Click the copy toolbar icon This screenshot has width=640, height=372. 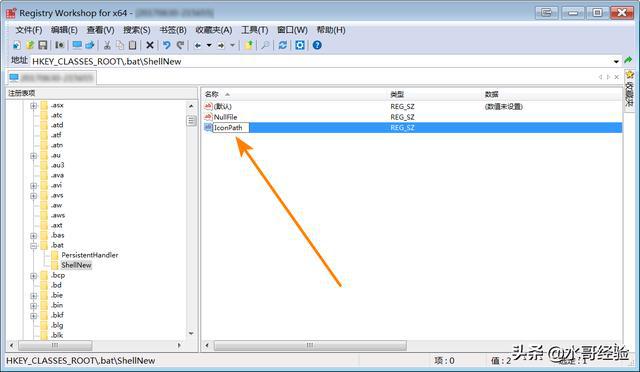[x=120, y=45]
